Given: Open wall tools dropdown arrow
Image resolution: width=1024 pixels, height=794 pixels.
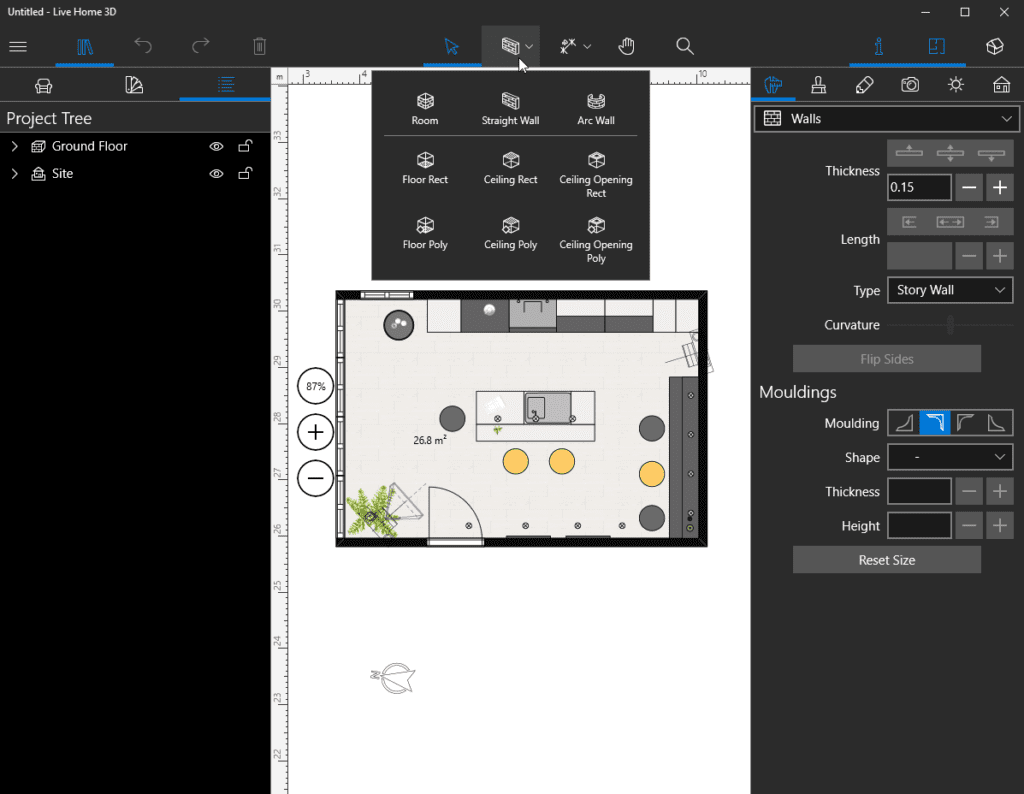Looking at the screenshot, I should tap(529, 46).
